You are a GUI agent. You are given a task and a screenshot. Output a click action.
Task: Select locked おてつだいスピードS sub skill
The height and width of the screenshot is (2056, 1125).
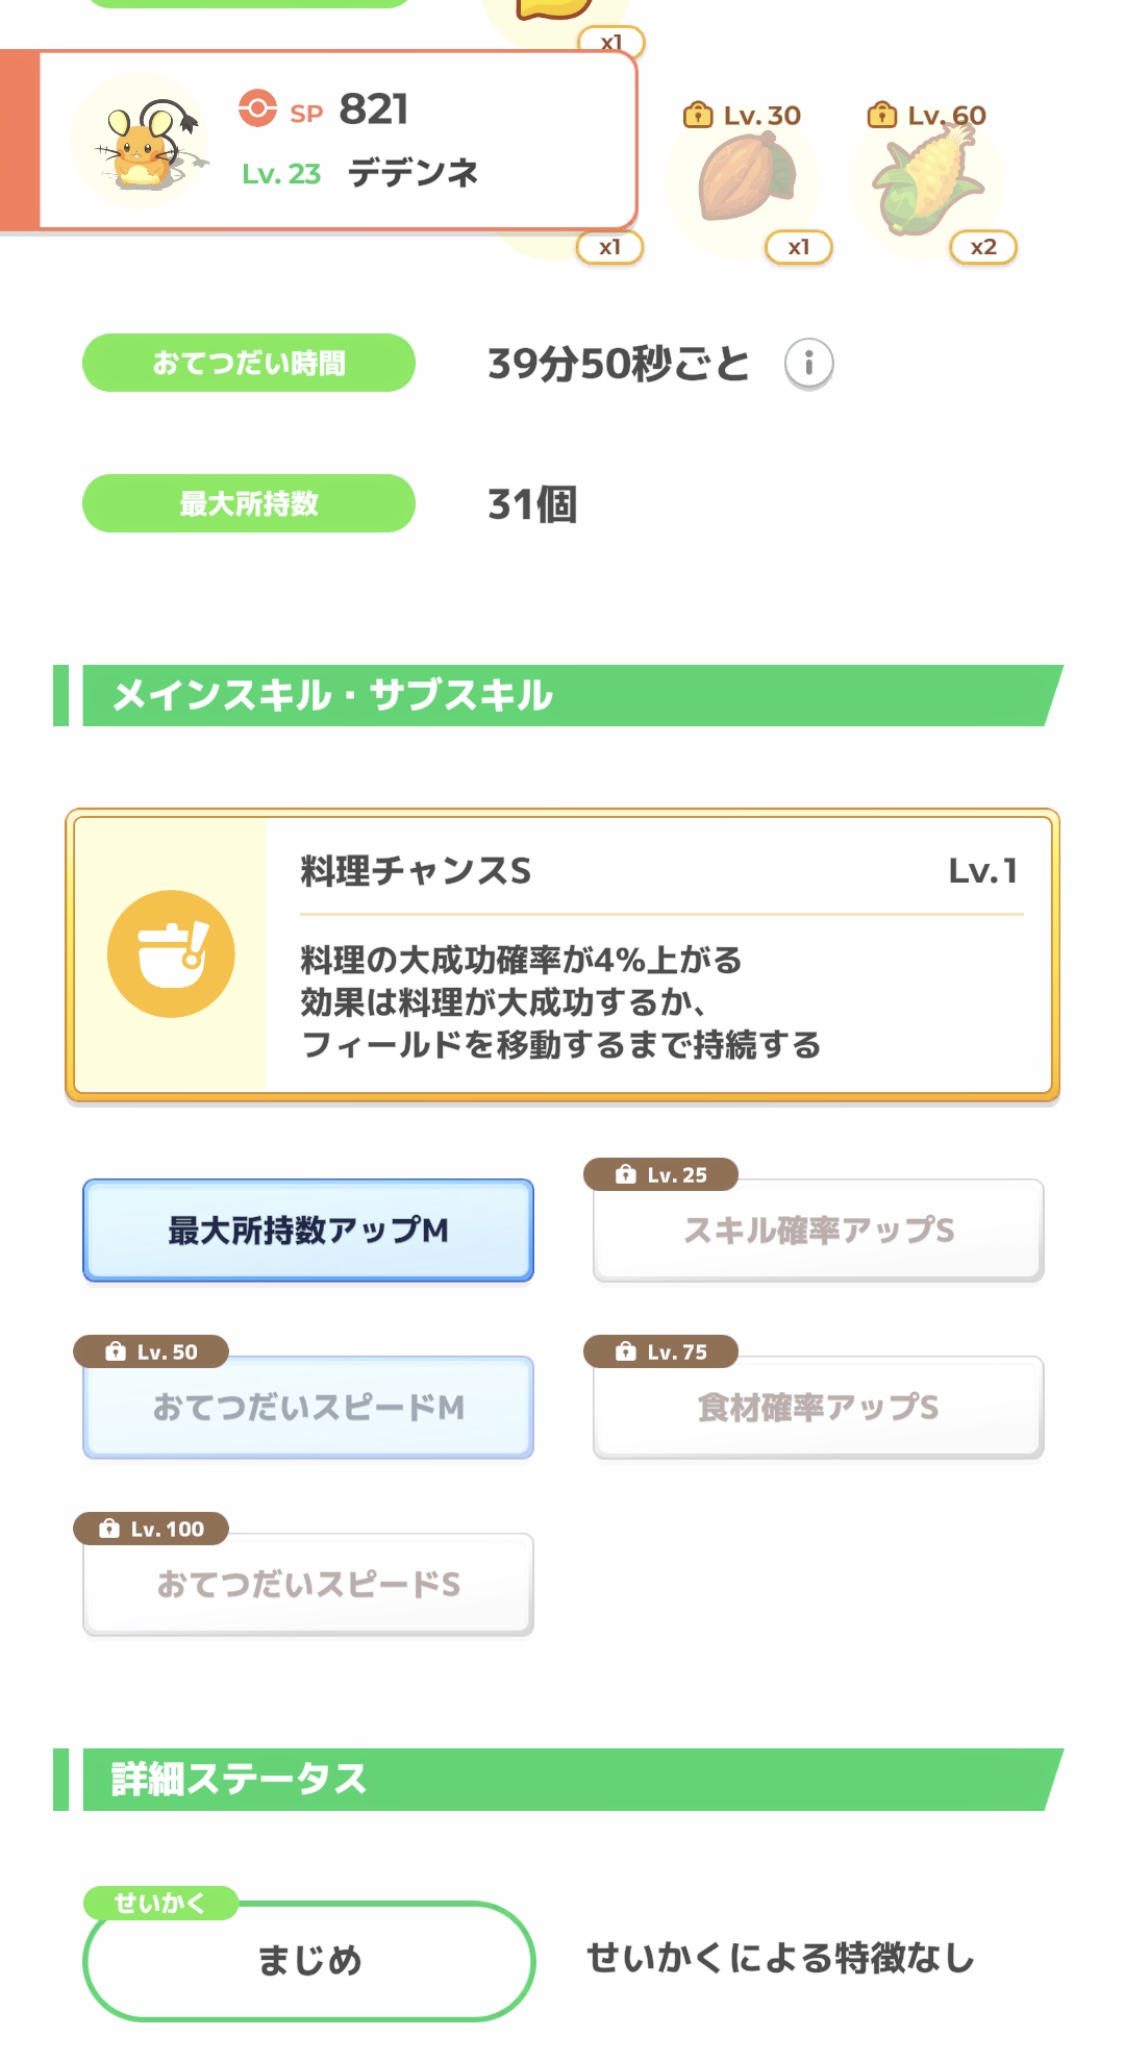click(x=308, y=1584)
